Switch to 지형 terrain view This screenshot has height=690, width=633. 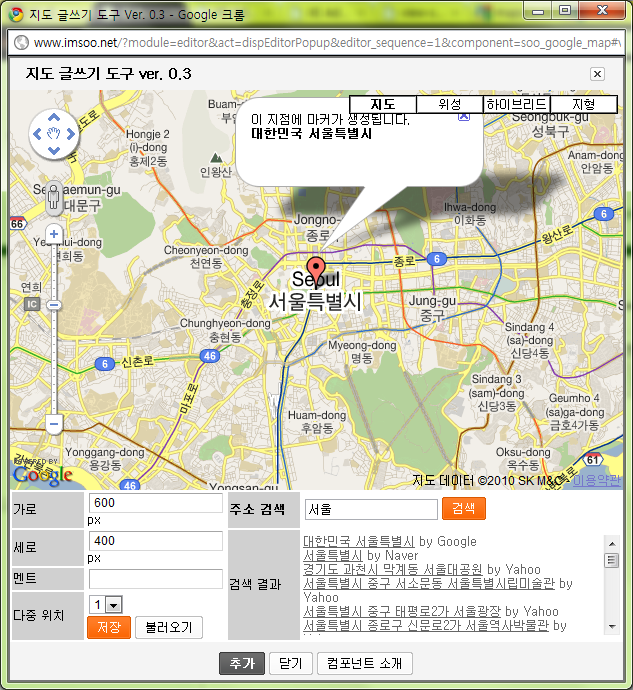(584, 104)
